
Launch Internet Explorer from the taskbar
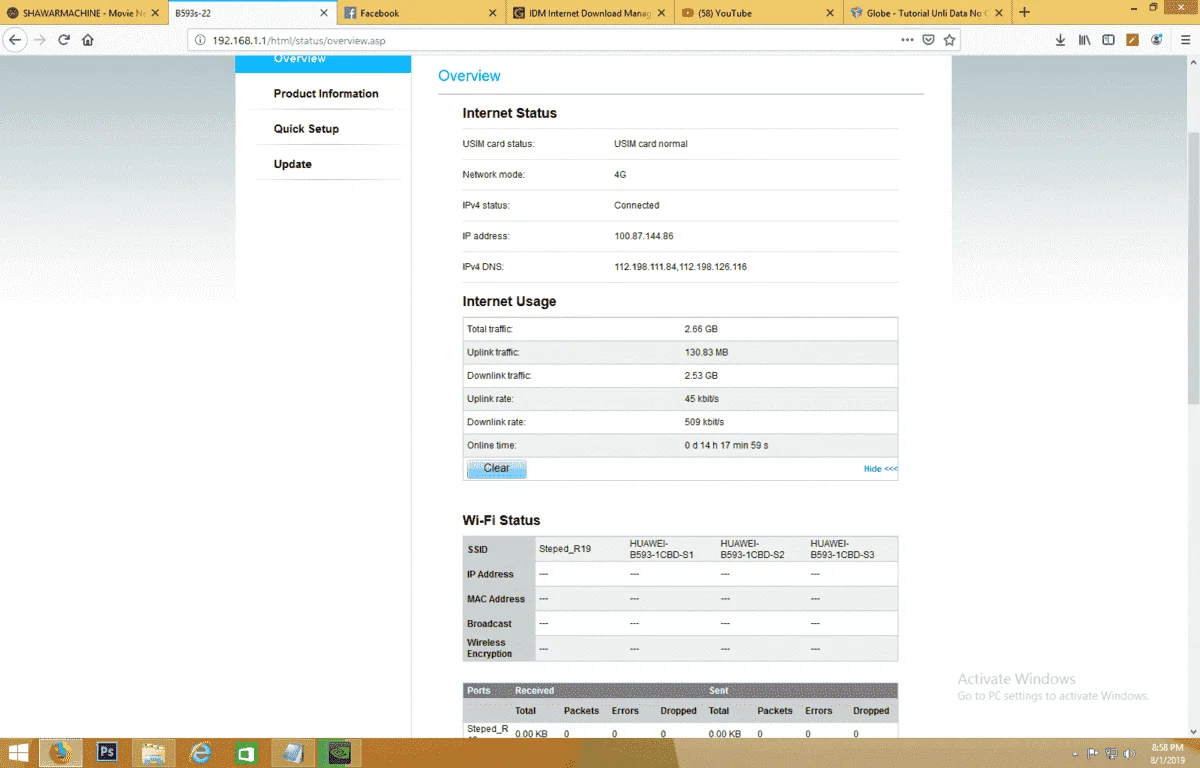point(200,752)
